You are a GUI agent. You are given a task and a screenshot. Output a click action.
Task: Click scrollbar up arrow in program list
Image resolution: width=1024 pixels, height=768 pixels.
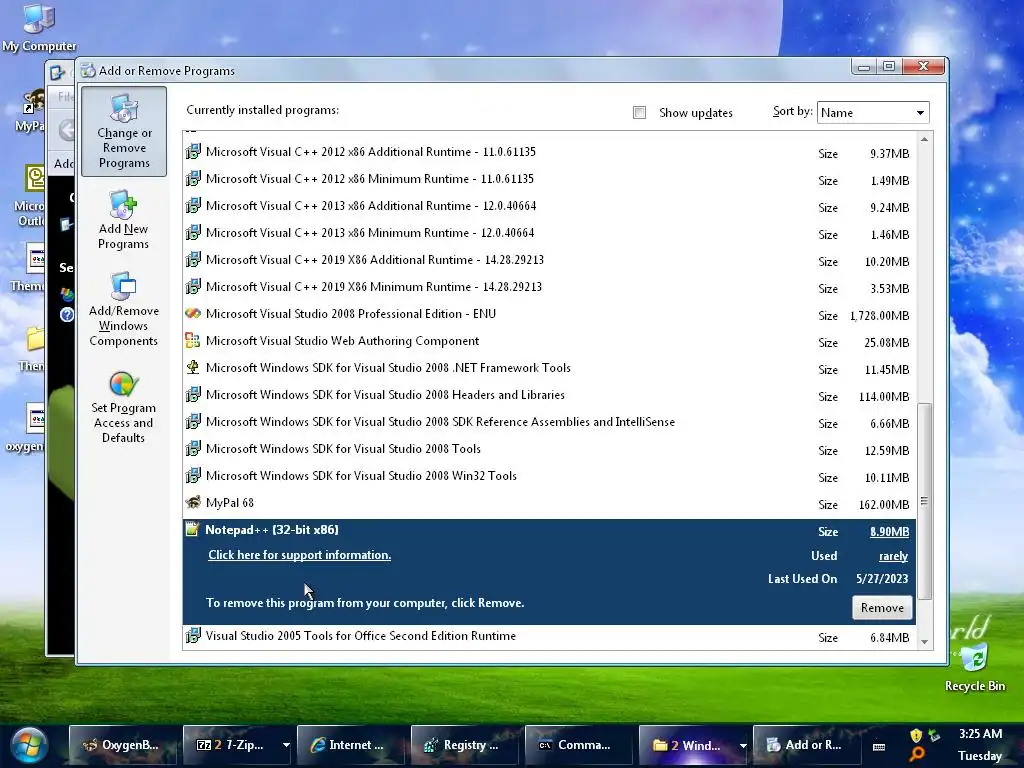(924, 139)
